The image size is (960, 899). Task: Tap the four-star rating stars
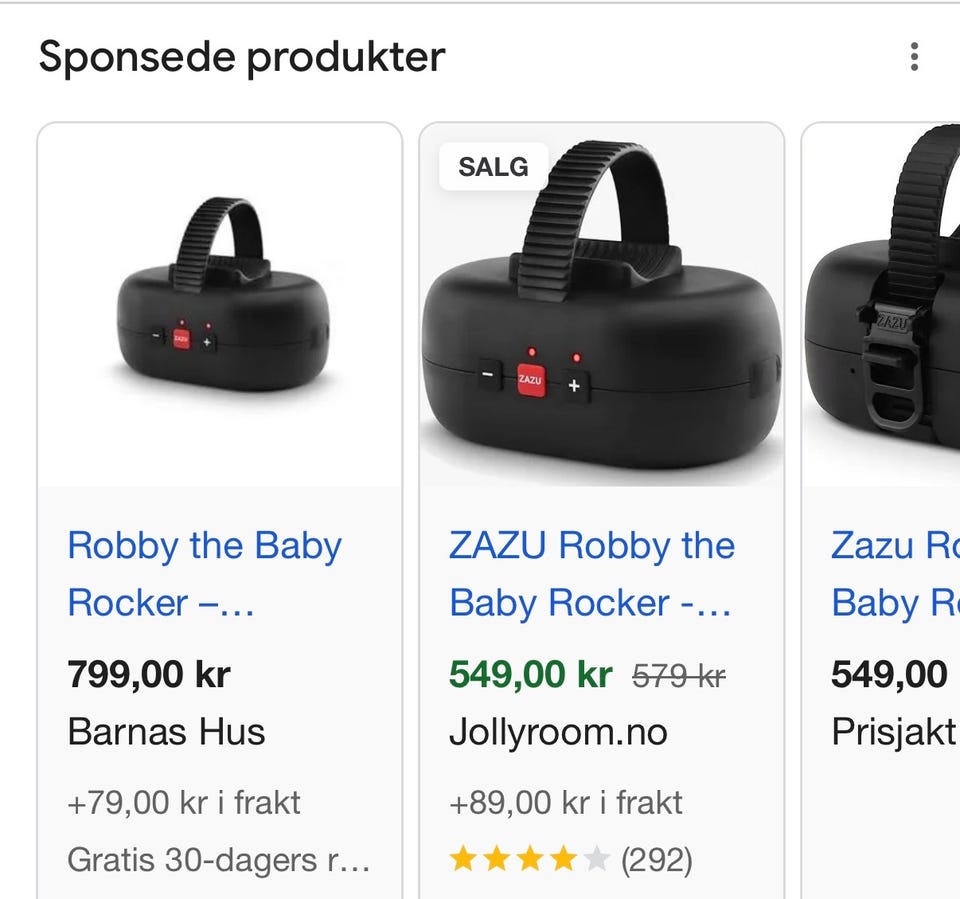pos(530,859)
